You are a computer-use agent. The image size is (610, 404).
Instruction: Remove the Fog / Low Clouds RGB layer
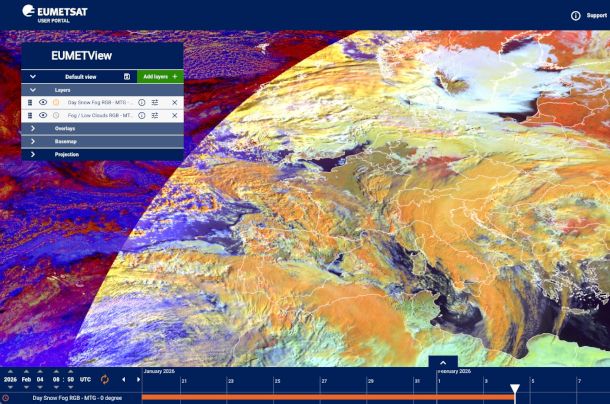point(175,116)
